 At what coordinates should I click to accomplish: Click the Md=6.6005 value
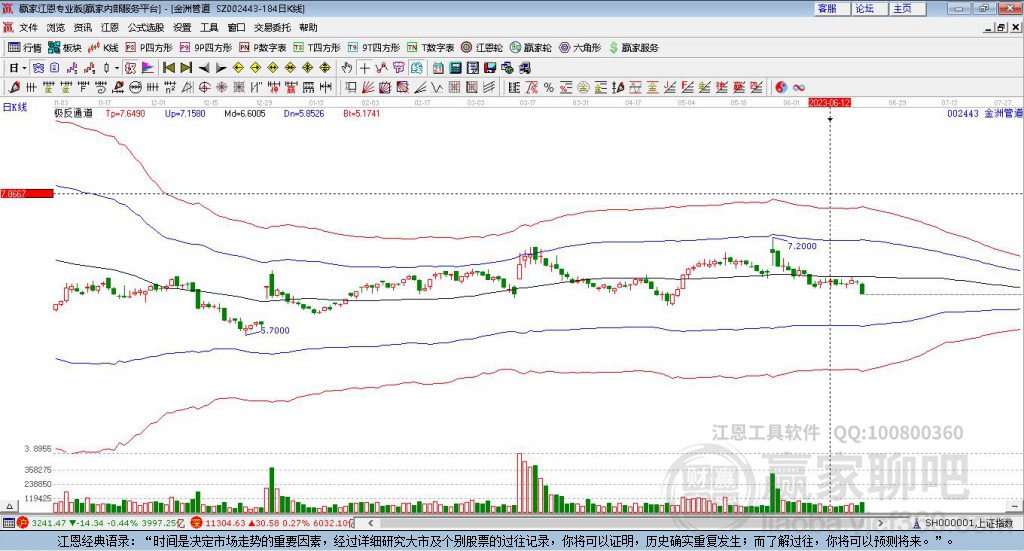pyautogui.click(x=245, y=113)
